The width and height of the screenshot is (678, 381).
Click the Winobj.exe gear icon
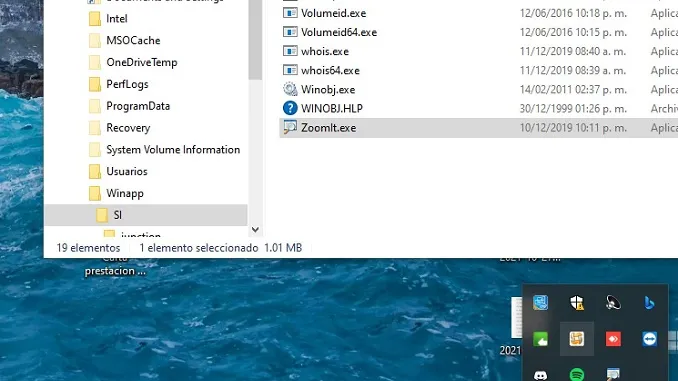tap(290, 89)
